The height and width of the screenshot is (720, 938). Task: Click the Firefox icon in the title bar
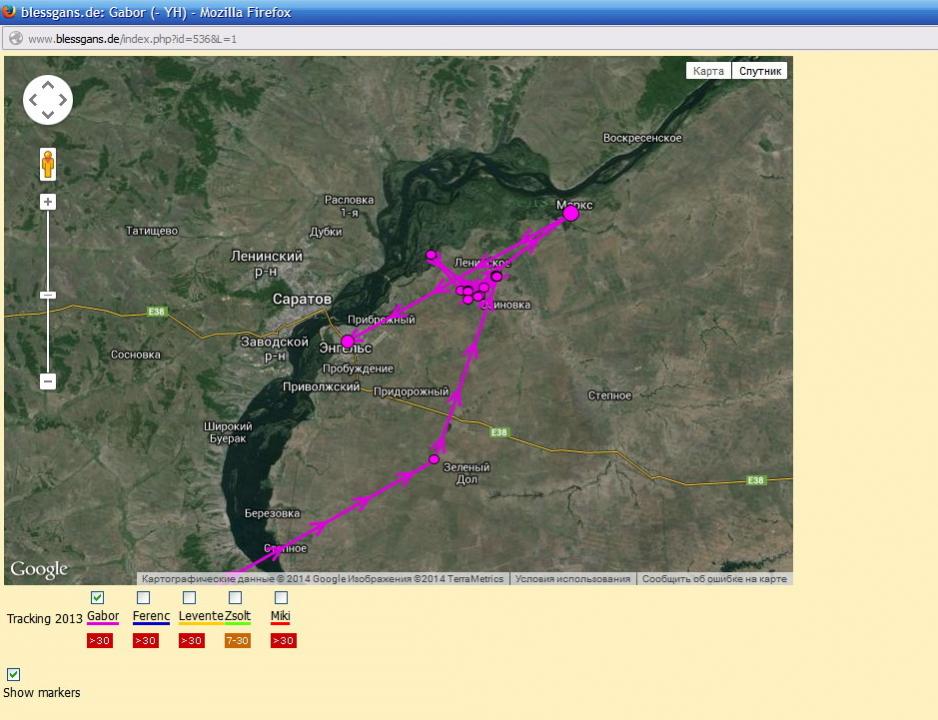tap(10, 11)
